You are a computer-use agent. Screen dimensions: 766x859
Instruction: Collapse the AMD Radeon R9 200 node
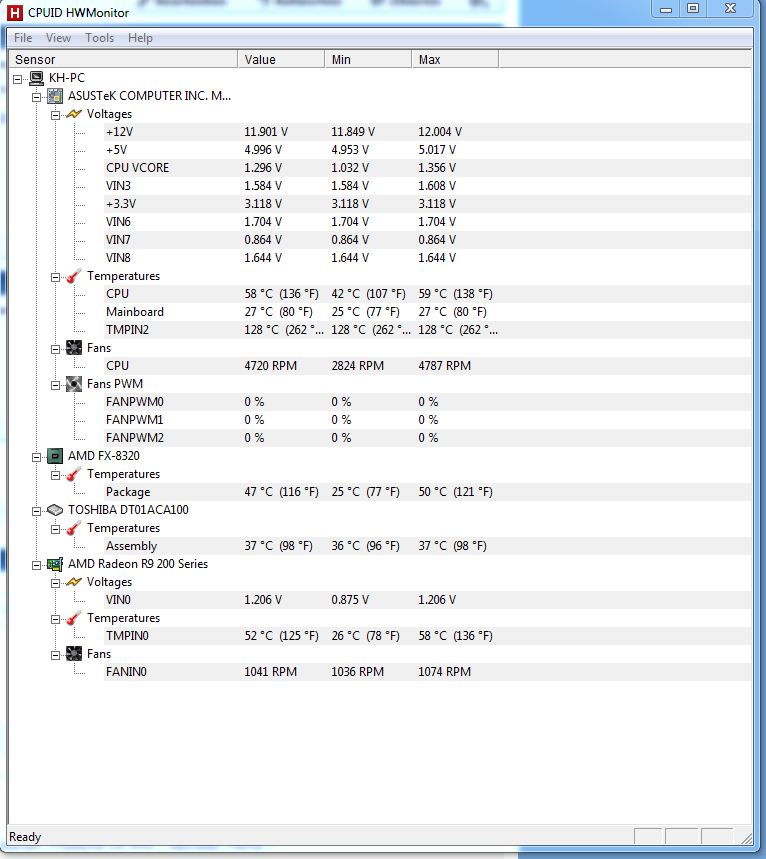pyautogui.click(x=37, y=565)
